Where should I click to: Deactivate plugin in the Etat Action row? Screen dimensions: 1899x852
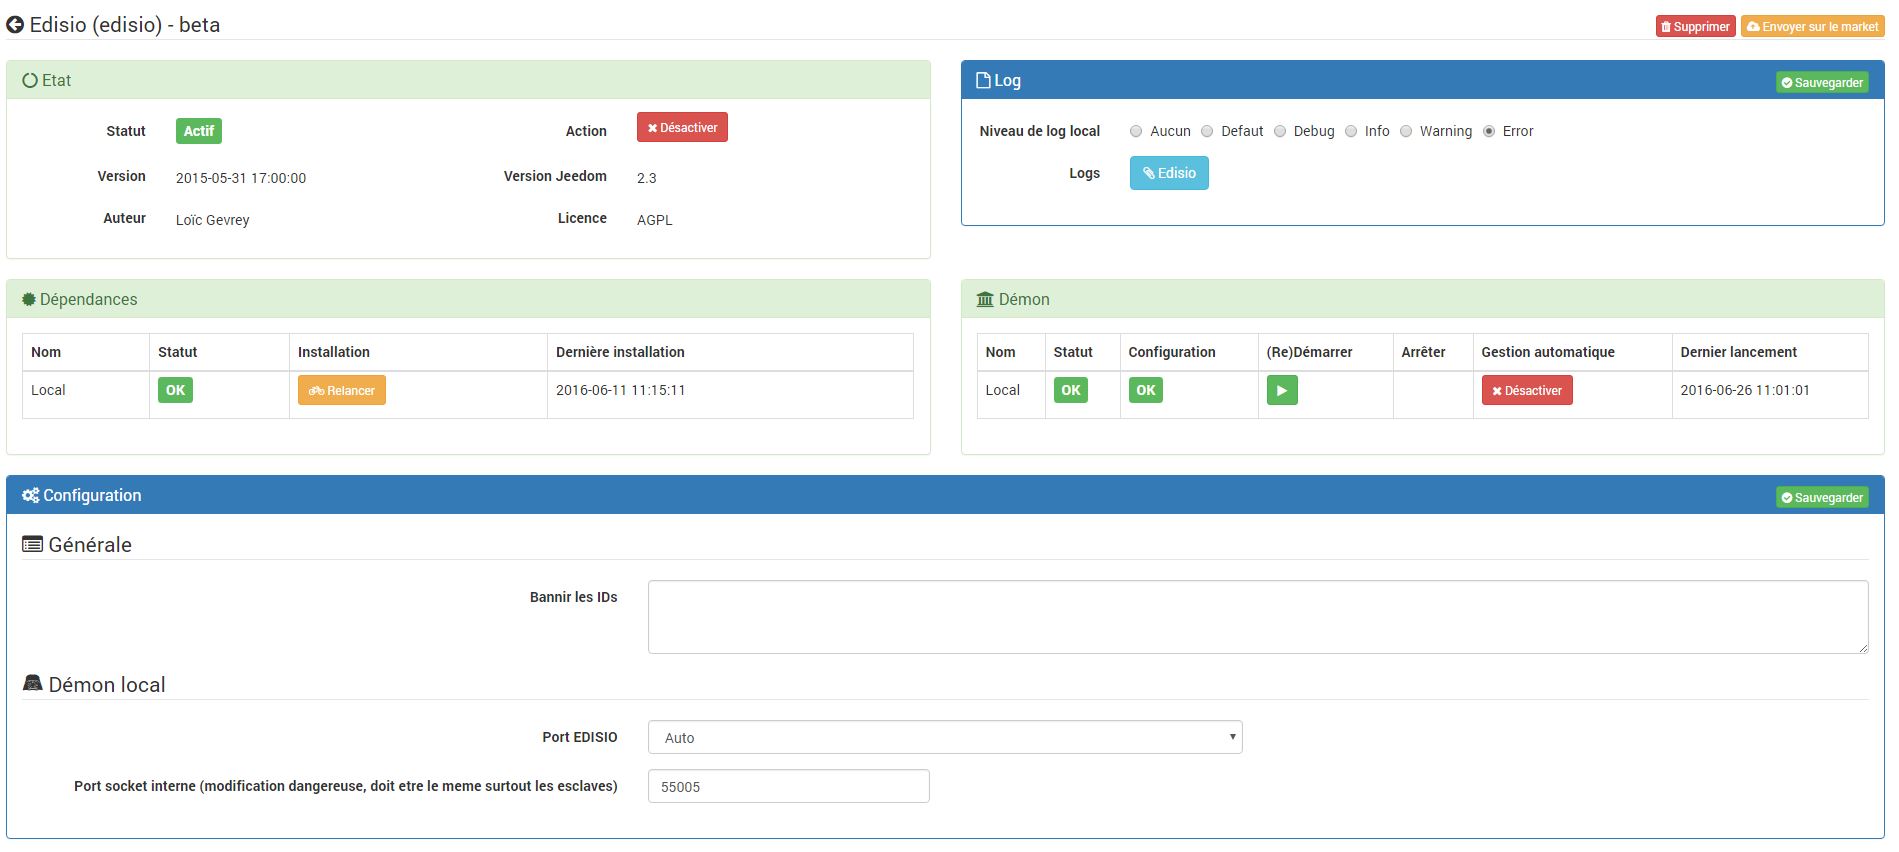point(682,128)
